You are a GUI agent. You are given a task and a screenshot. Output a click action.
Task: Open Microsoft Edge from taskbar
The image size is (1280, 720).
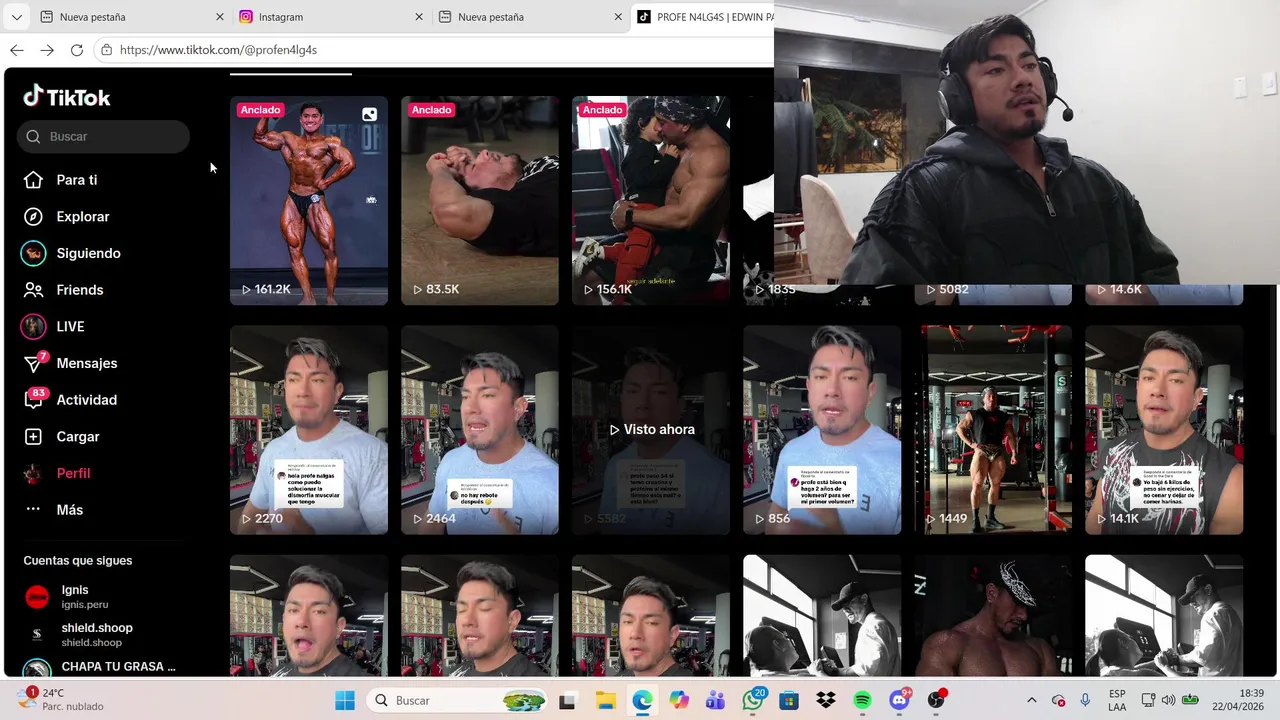642,701
